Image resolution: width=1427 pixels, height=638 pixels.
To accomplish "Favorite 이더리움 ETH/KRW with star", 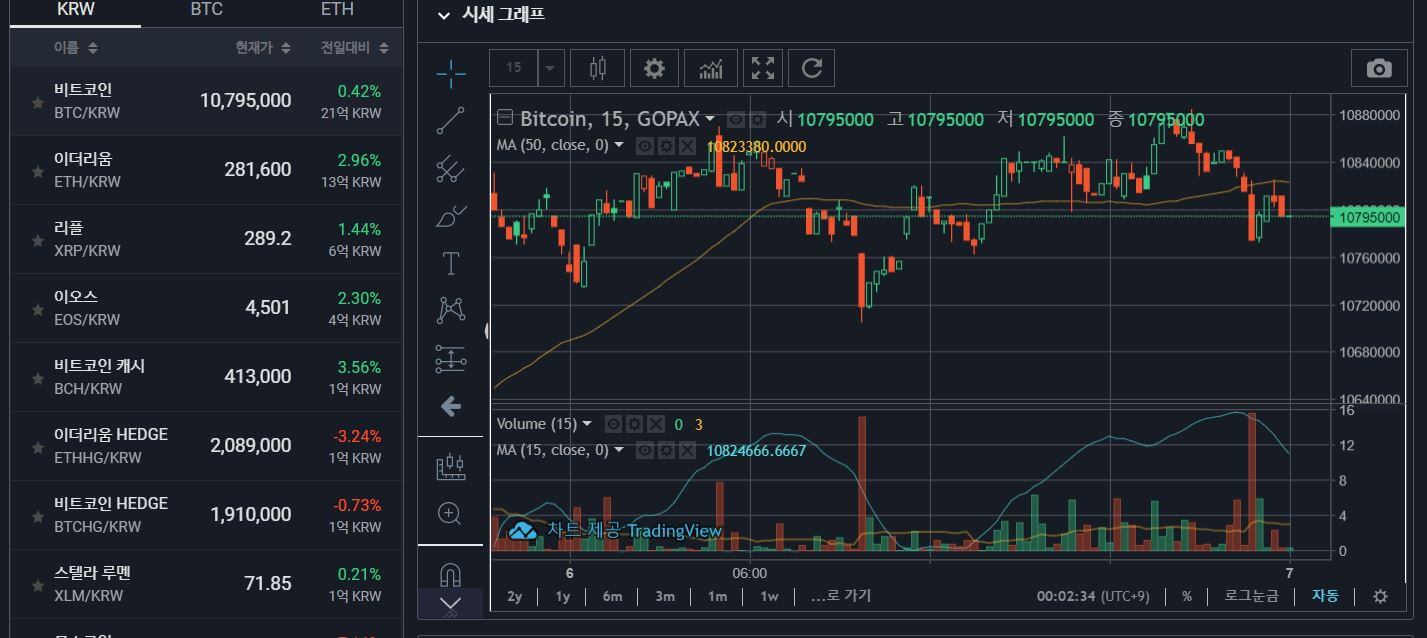I will 37,172.
